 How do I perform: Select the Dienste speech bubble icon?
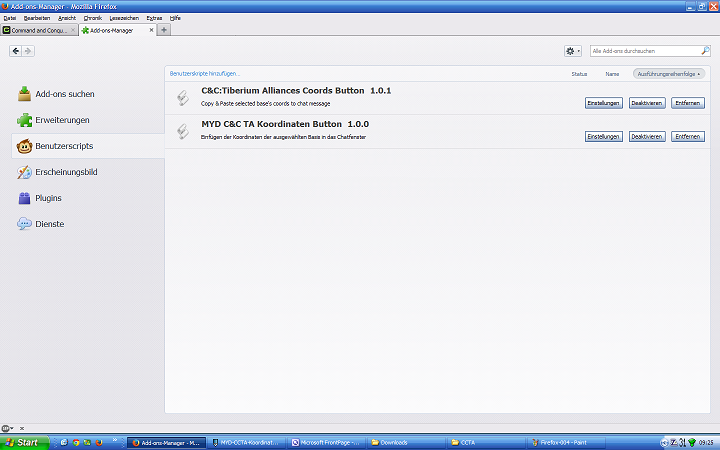click(x=24, y=224)
